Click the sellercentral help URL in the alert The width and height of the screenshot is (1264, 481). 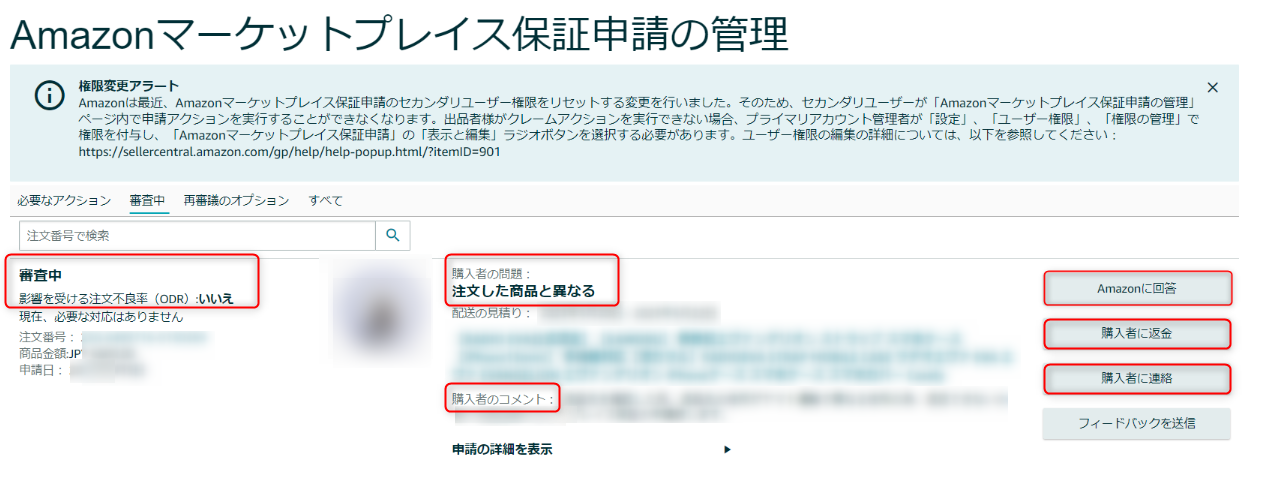coord(289,152)
